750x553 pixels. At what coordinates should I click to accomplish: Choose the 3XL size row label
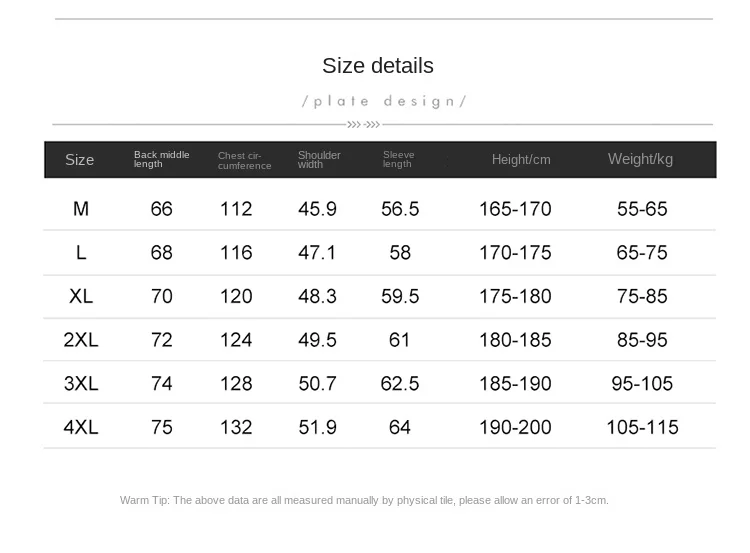point(81,383)
